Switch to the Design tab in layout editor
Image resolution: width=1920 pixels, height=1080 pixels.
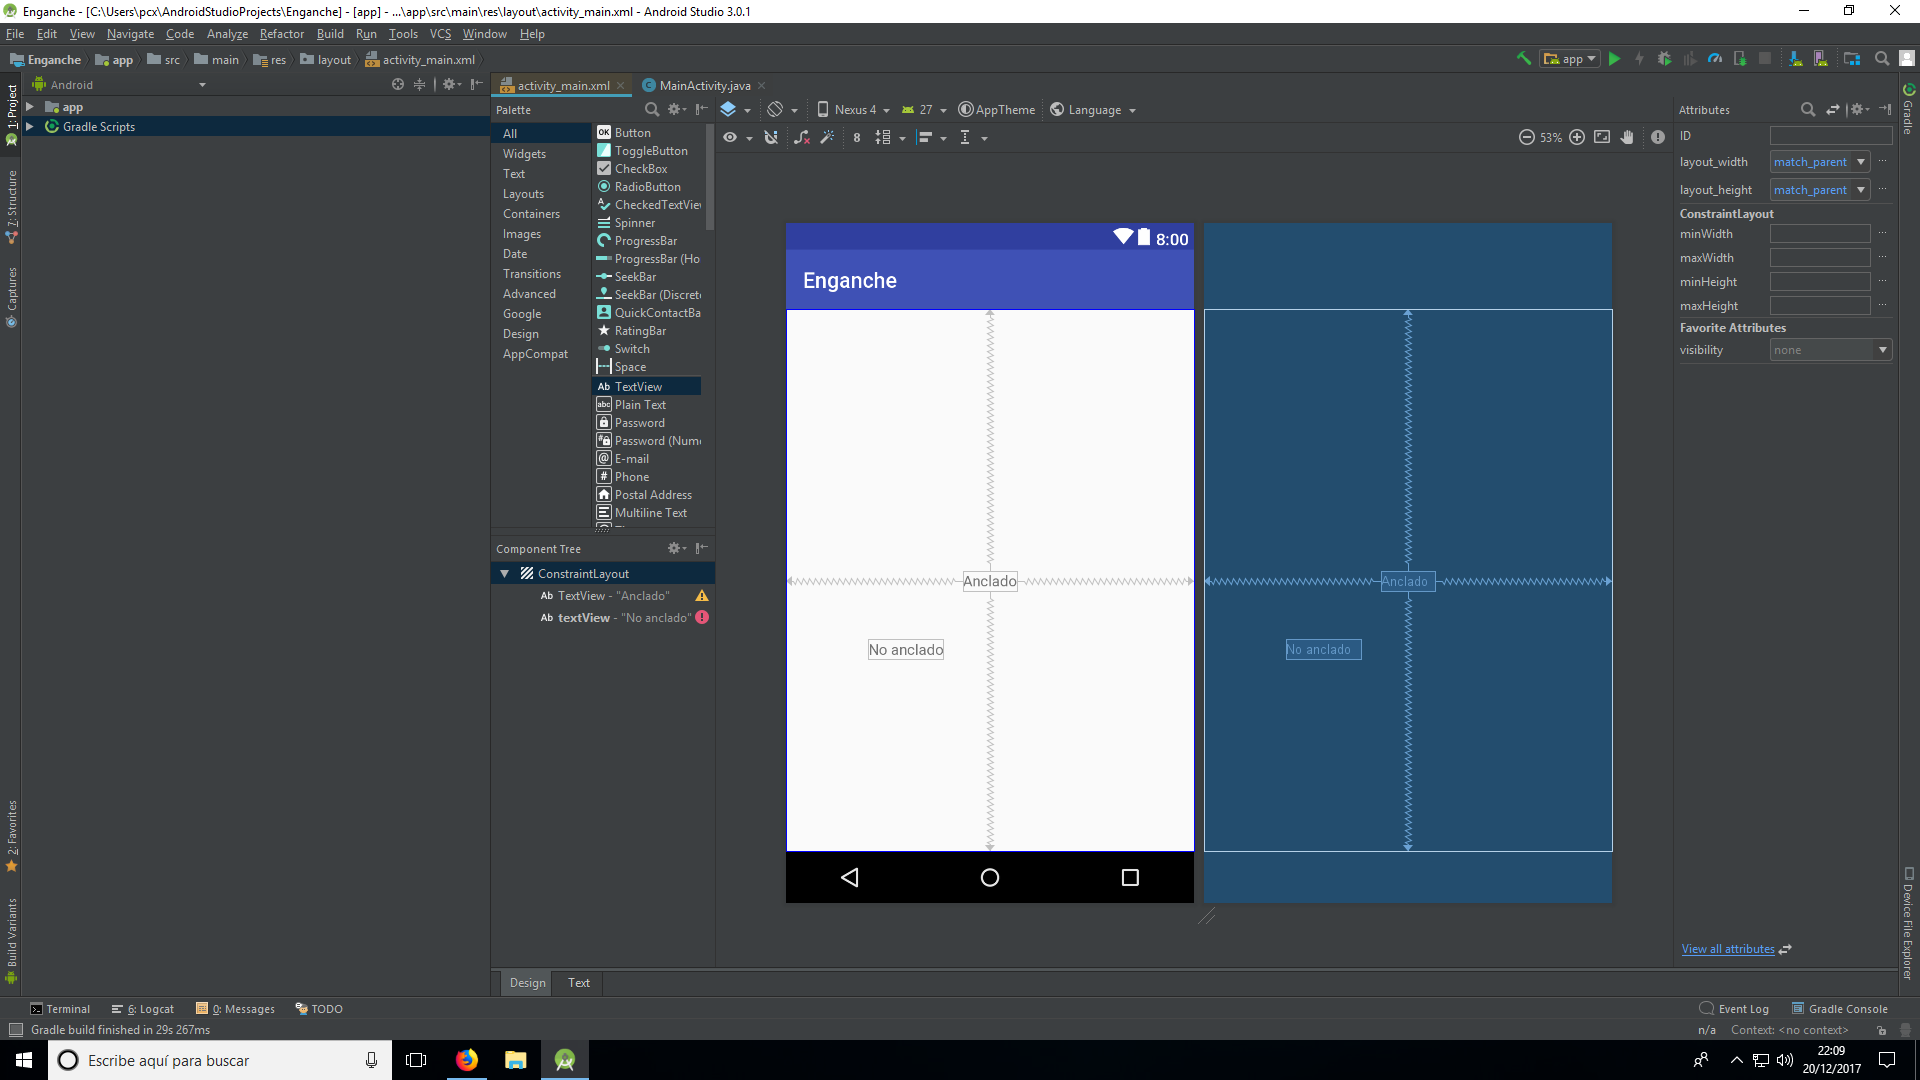526,982
